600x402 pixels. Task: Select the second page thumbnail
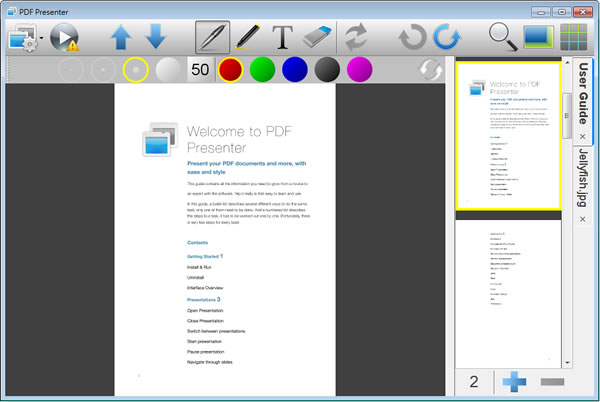[x=509, y=294]
